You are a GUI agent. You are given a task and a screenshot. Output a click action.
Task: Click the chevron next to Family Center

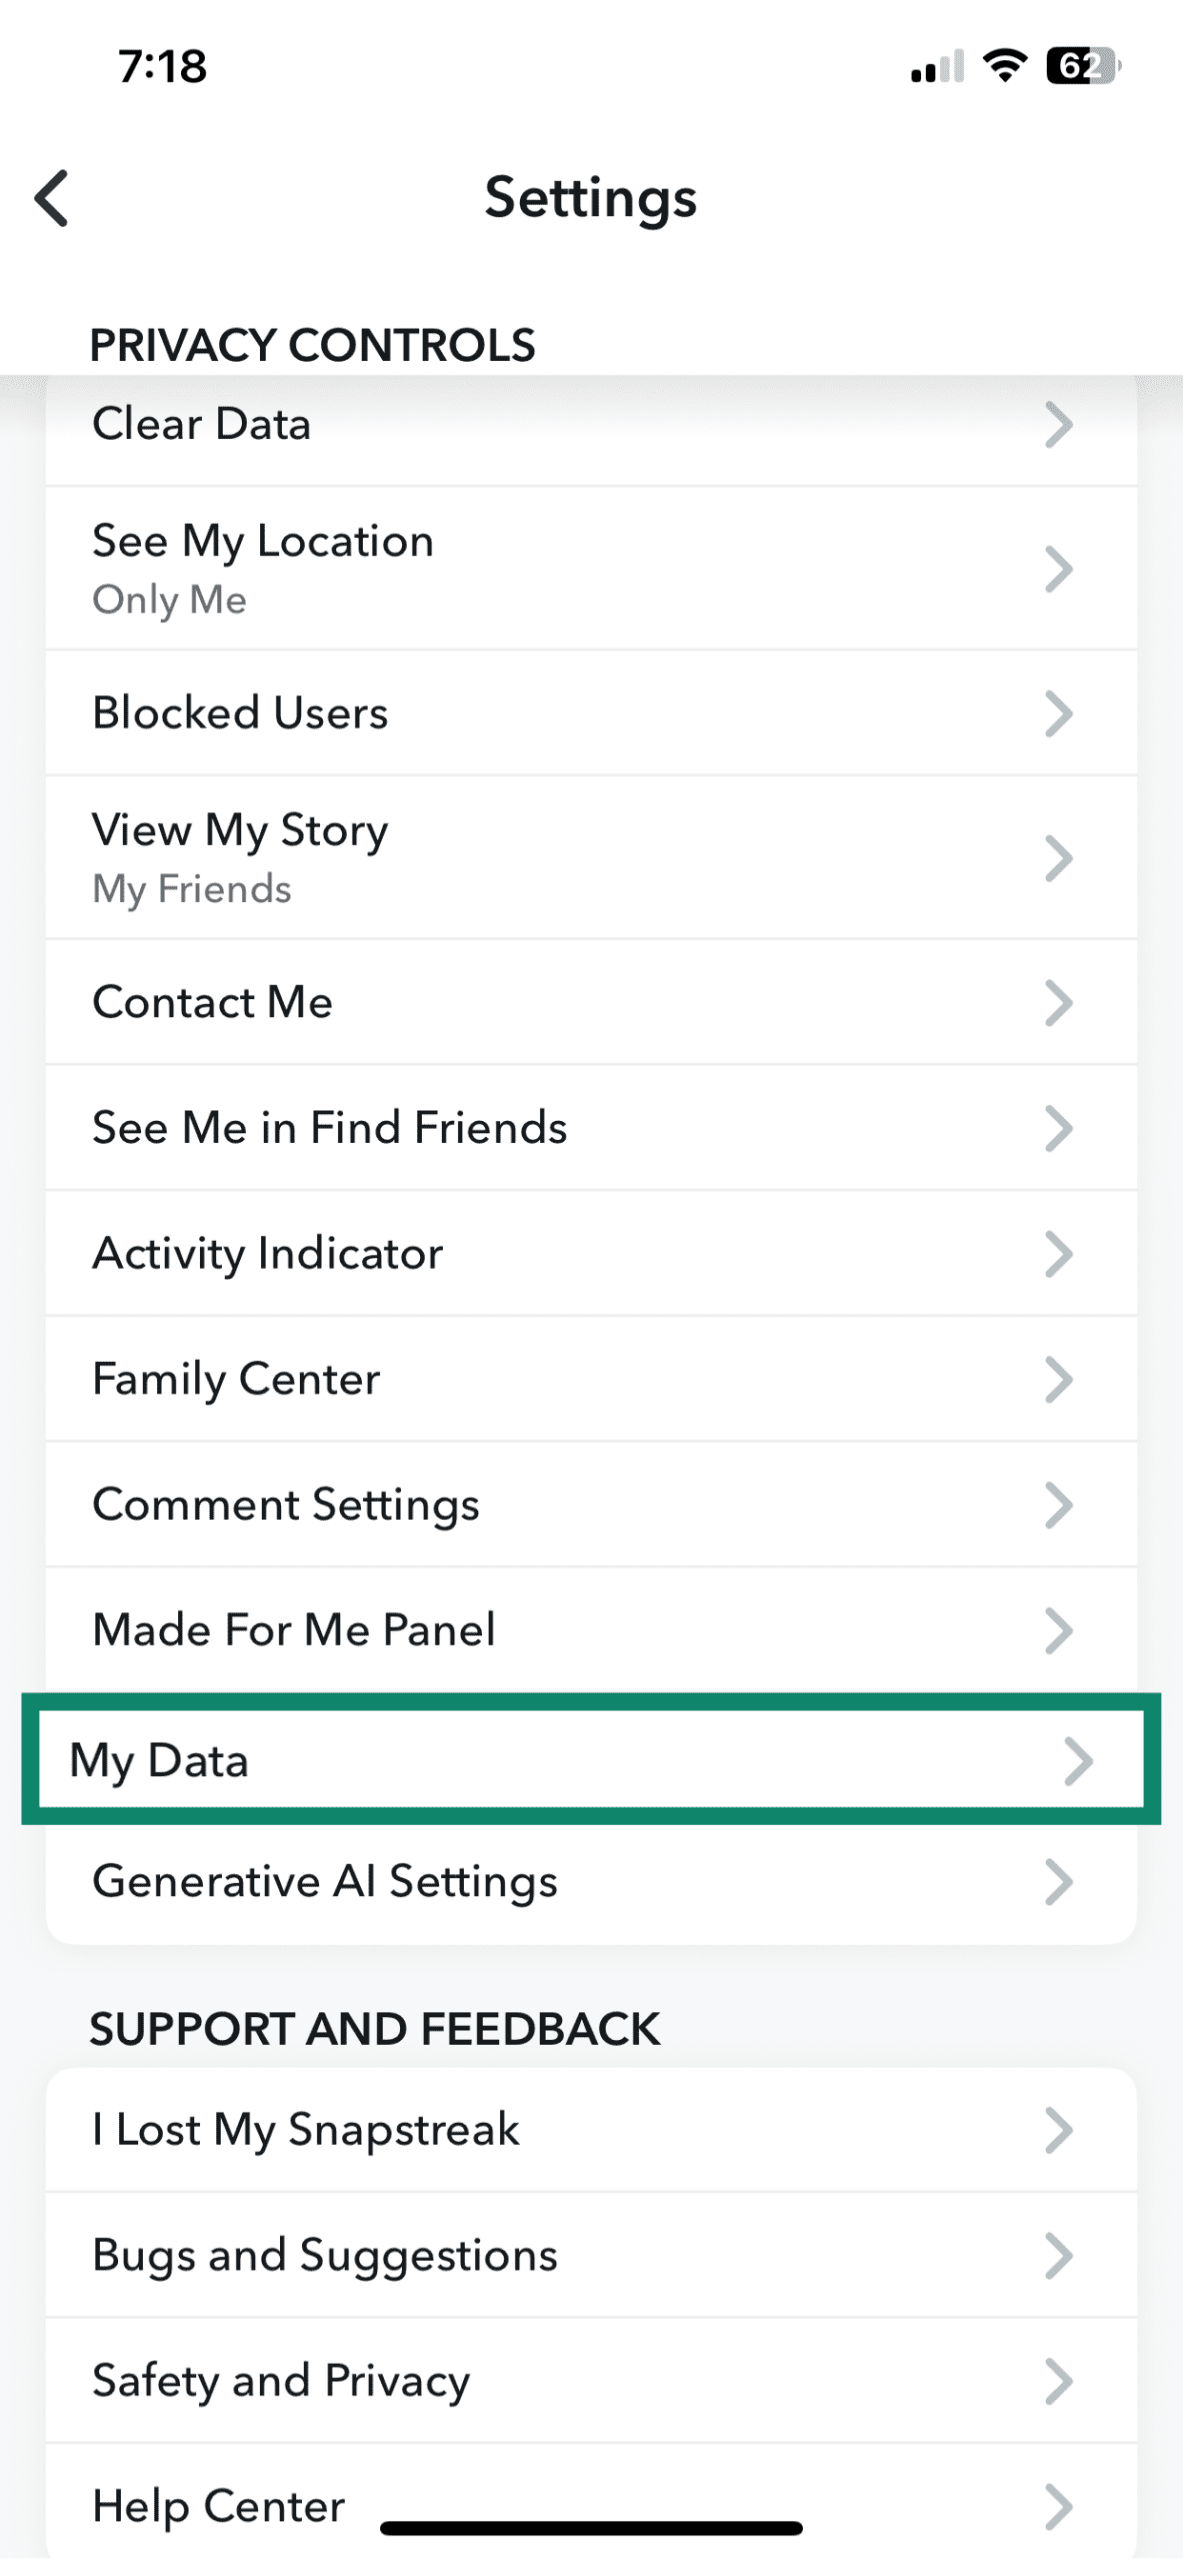click(1060, 1379)
